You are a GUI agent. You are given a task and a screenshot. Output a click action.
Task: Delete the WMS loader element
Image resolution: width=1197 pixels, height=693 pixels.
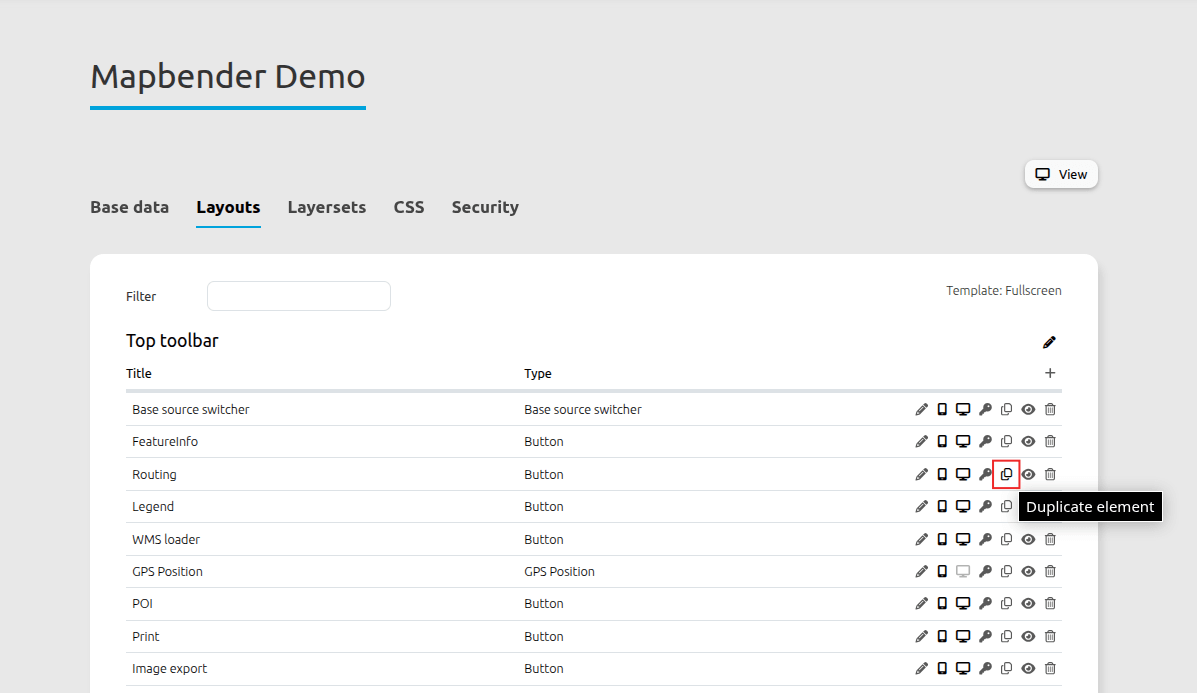tap(1050, 540)
